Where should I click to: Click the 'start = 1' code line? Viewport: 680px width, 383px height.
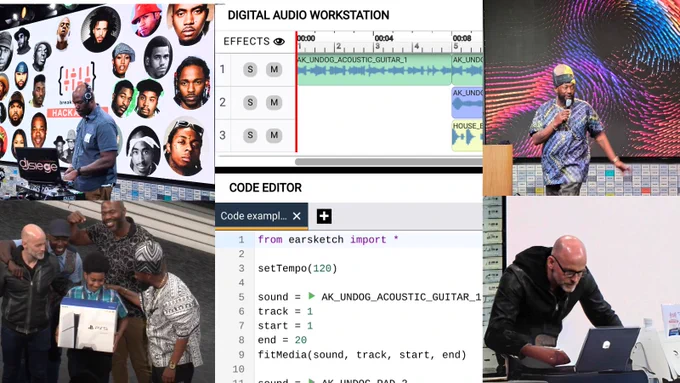(285, 326)
